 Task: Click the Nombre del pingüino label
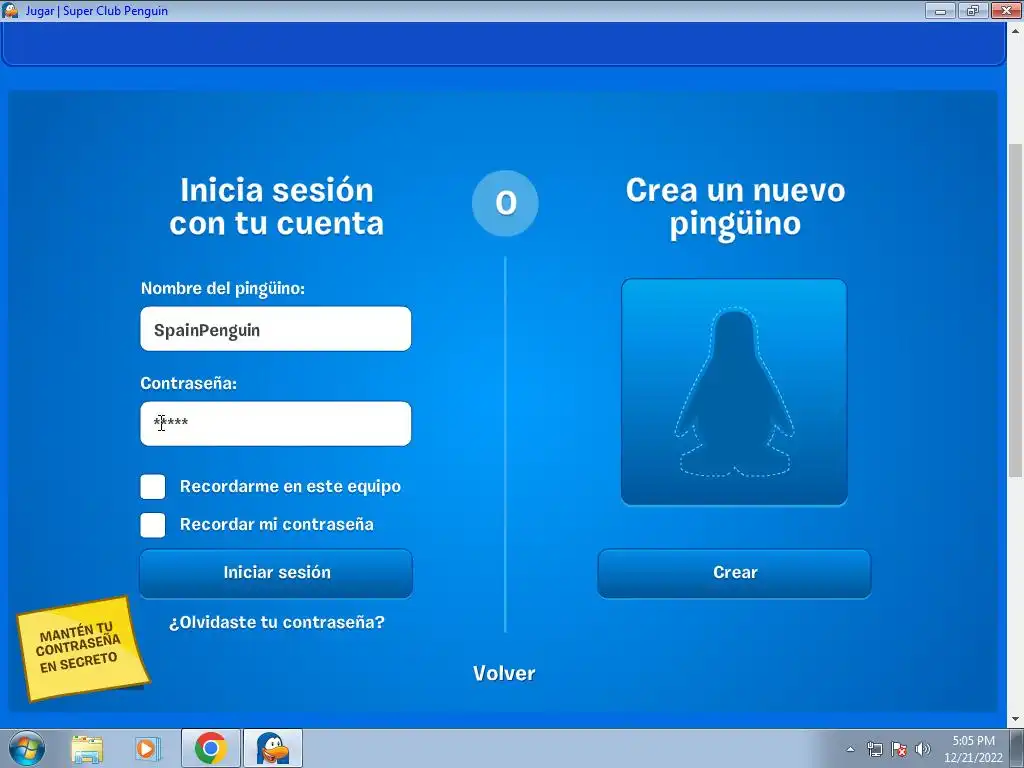(223, 288)
